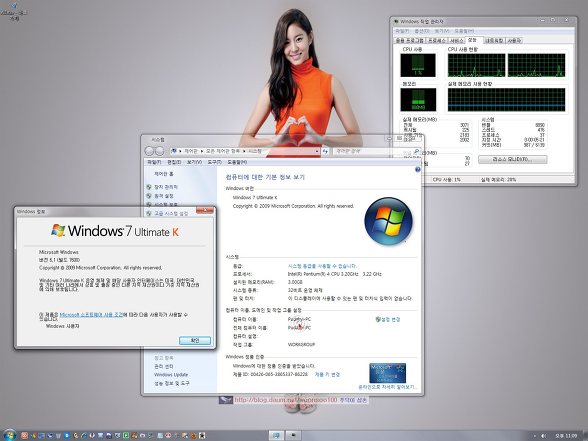The width and height of the screenshot is (588, 441).
Task: Select the second running taskbar button
Action: pyautogui.click(x=293, y=436)
